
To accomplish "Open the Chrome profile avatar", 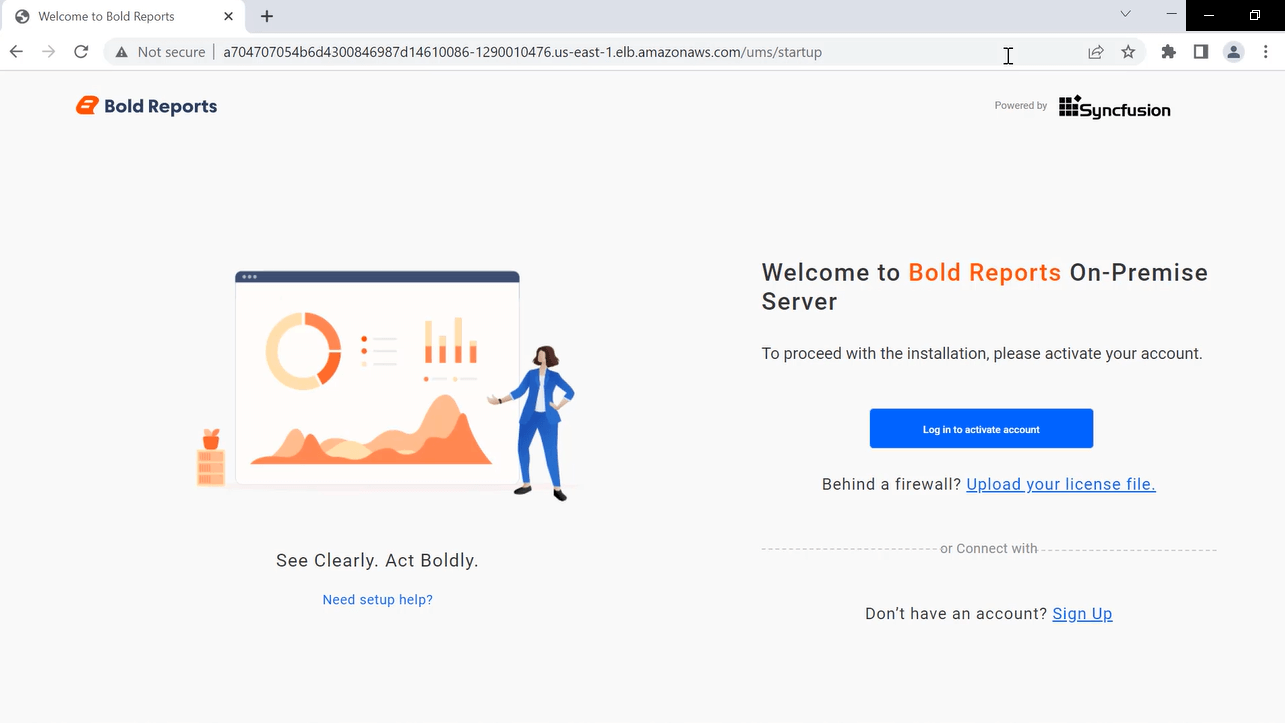I will [1234, 52].
